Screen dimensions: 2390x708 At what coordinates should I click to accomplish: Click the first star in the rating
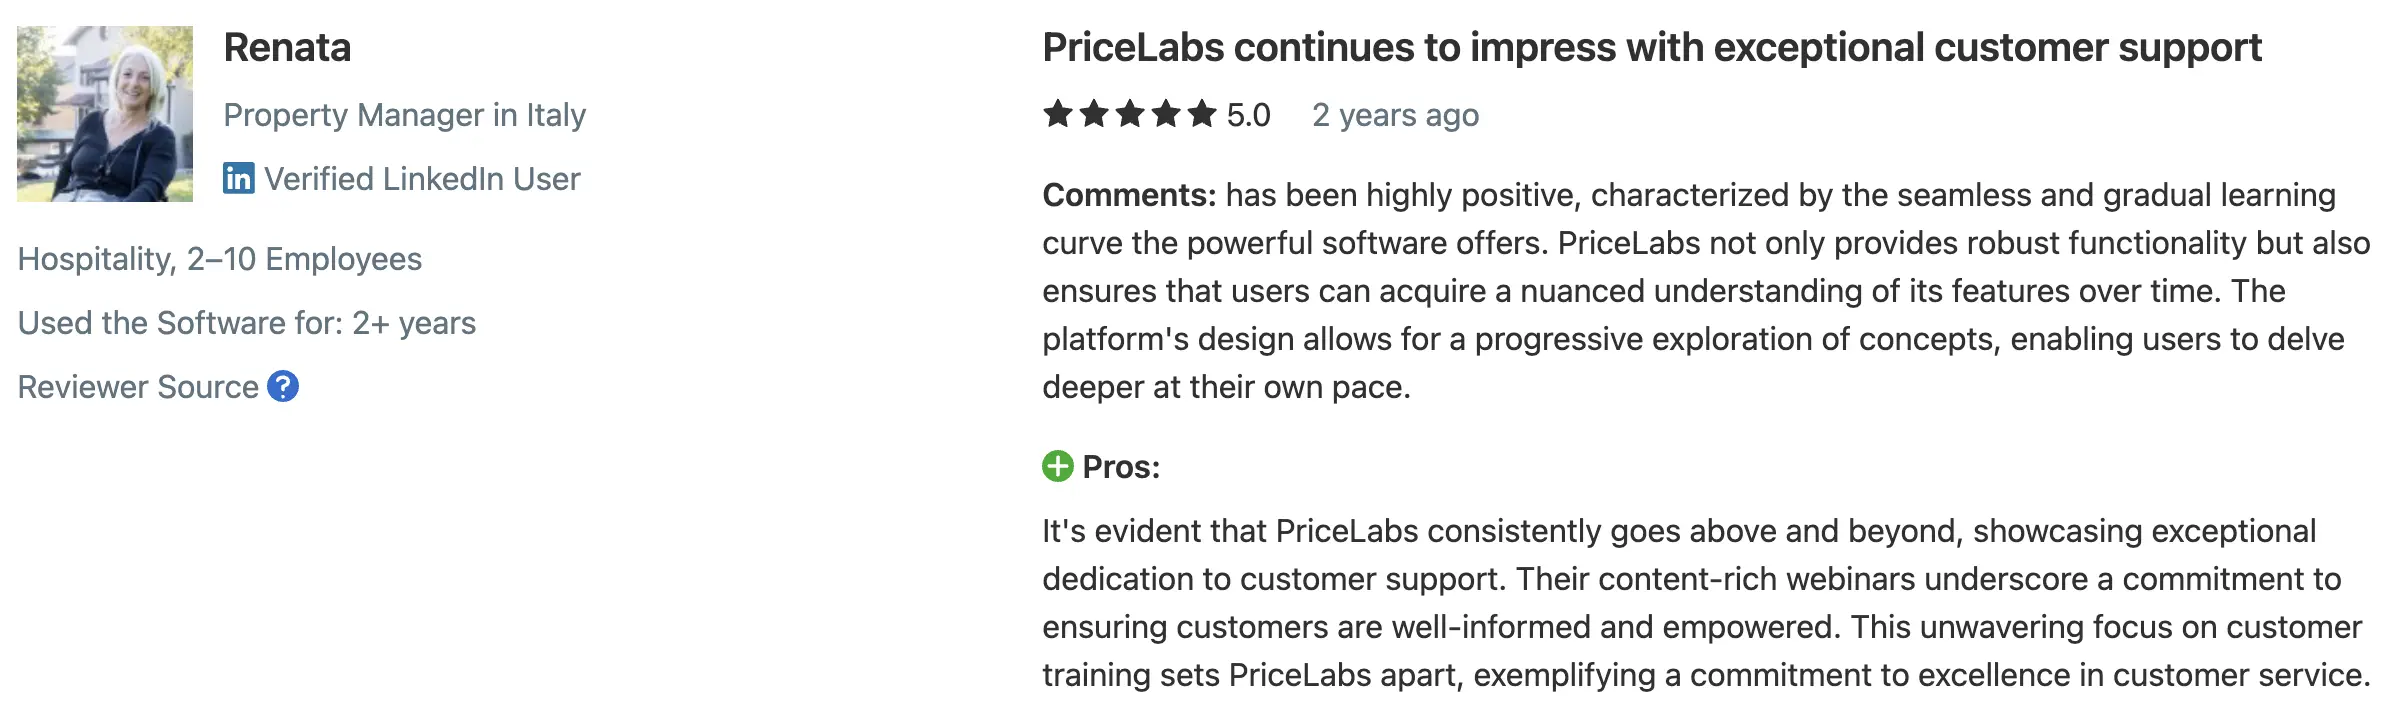click(1057, 115)
